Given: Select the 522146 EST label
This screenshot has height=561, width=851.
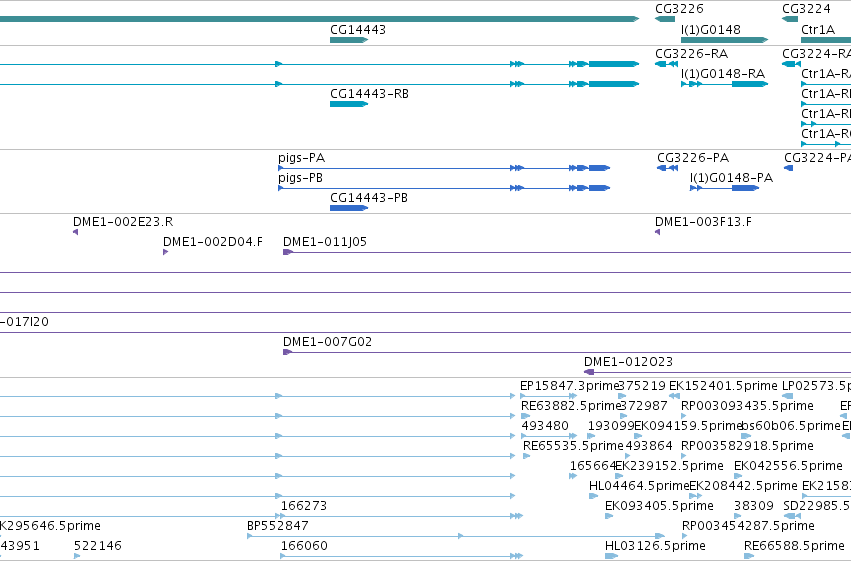Looking at the screenshot, I should pyautogui.click(x=98, y=546).
